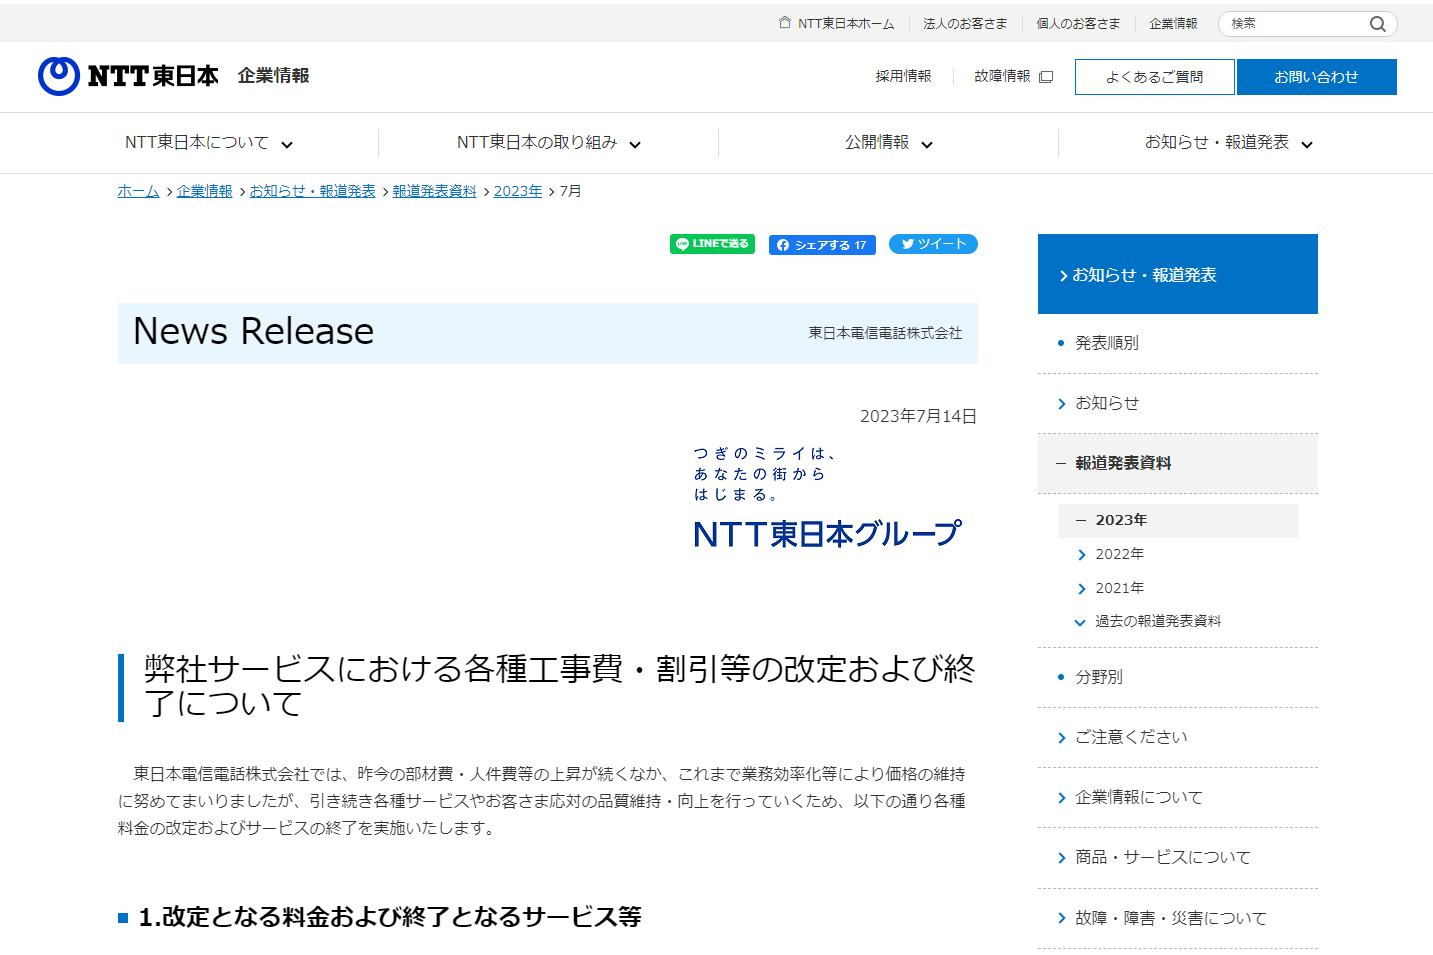
Task: Click the NTT東日本グループ slogan image
Action: coord(827,498)
